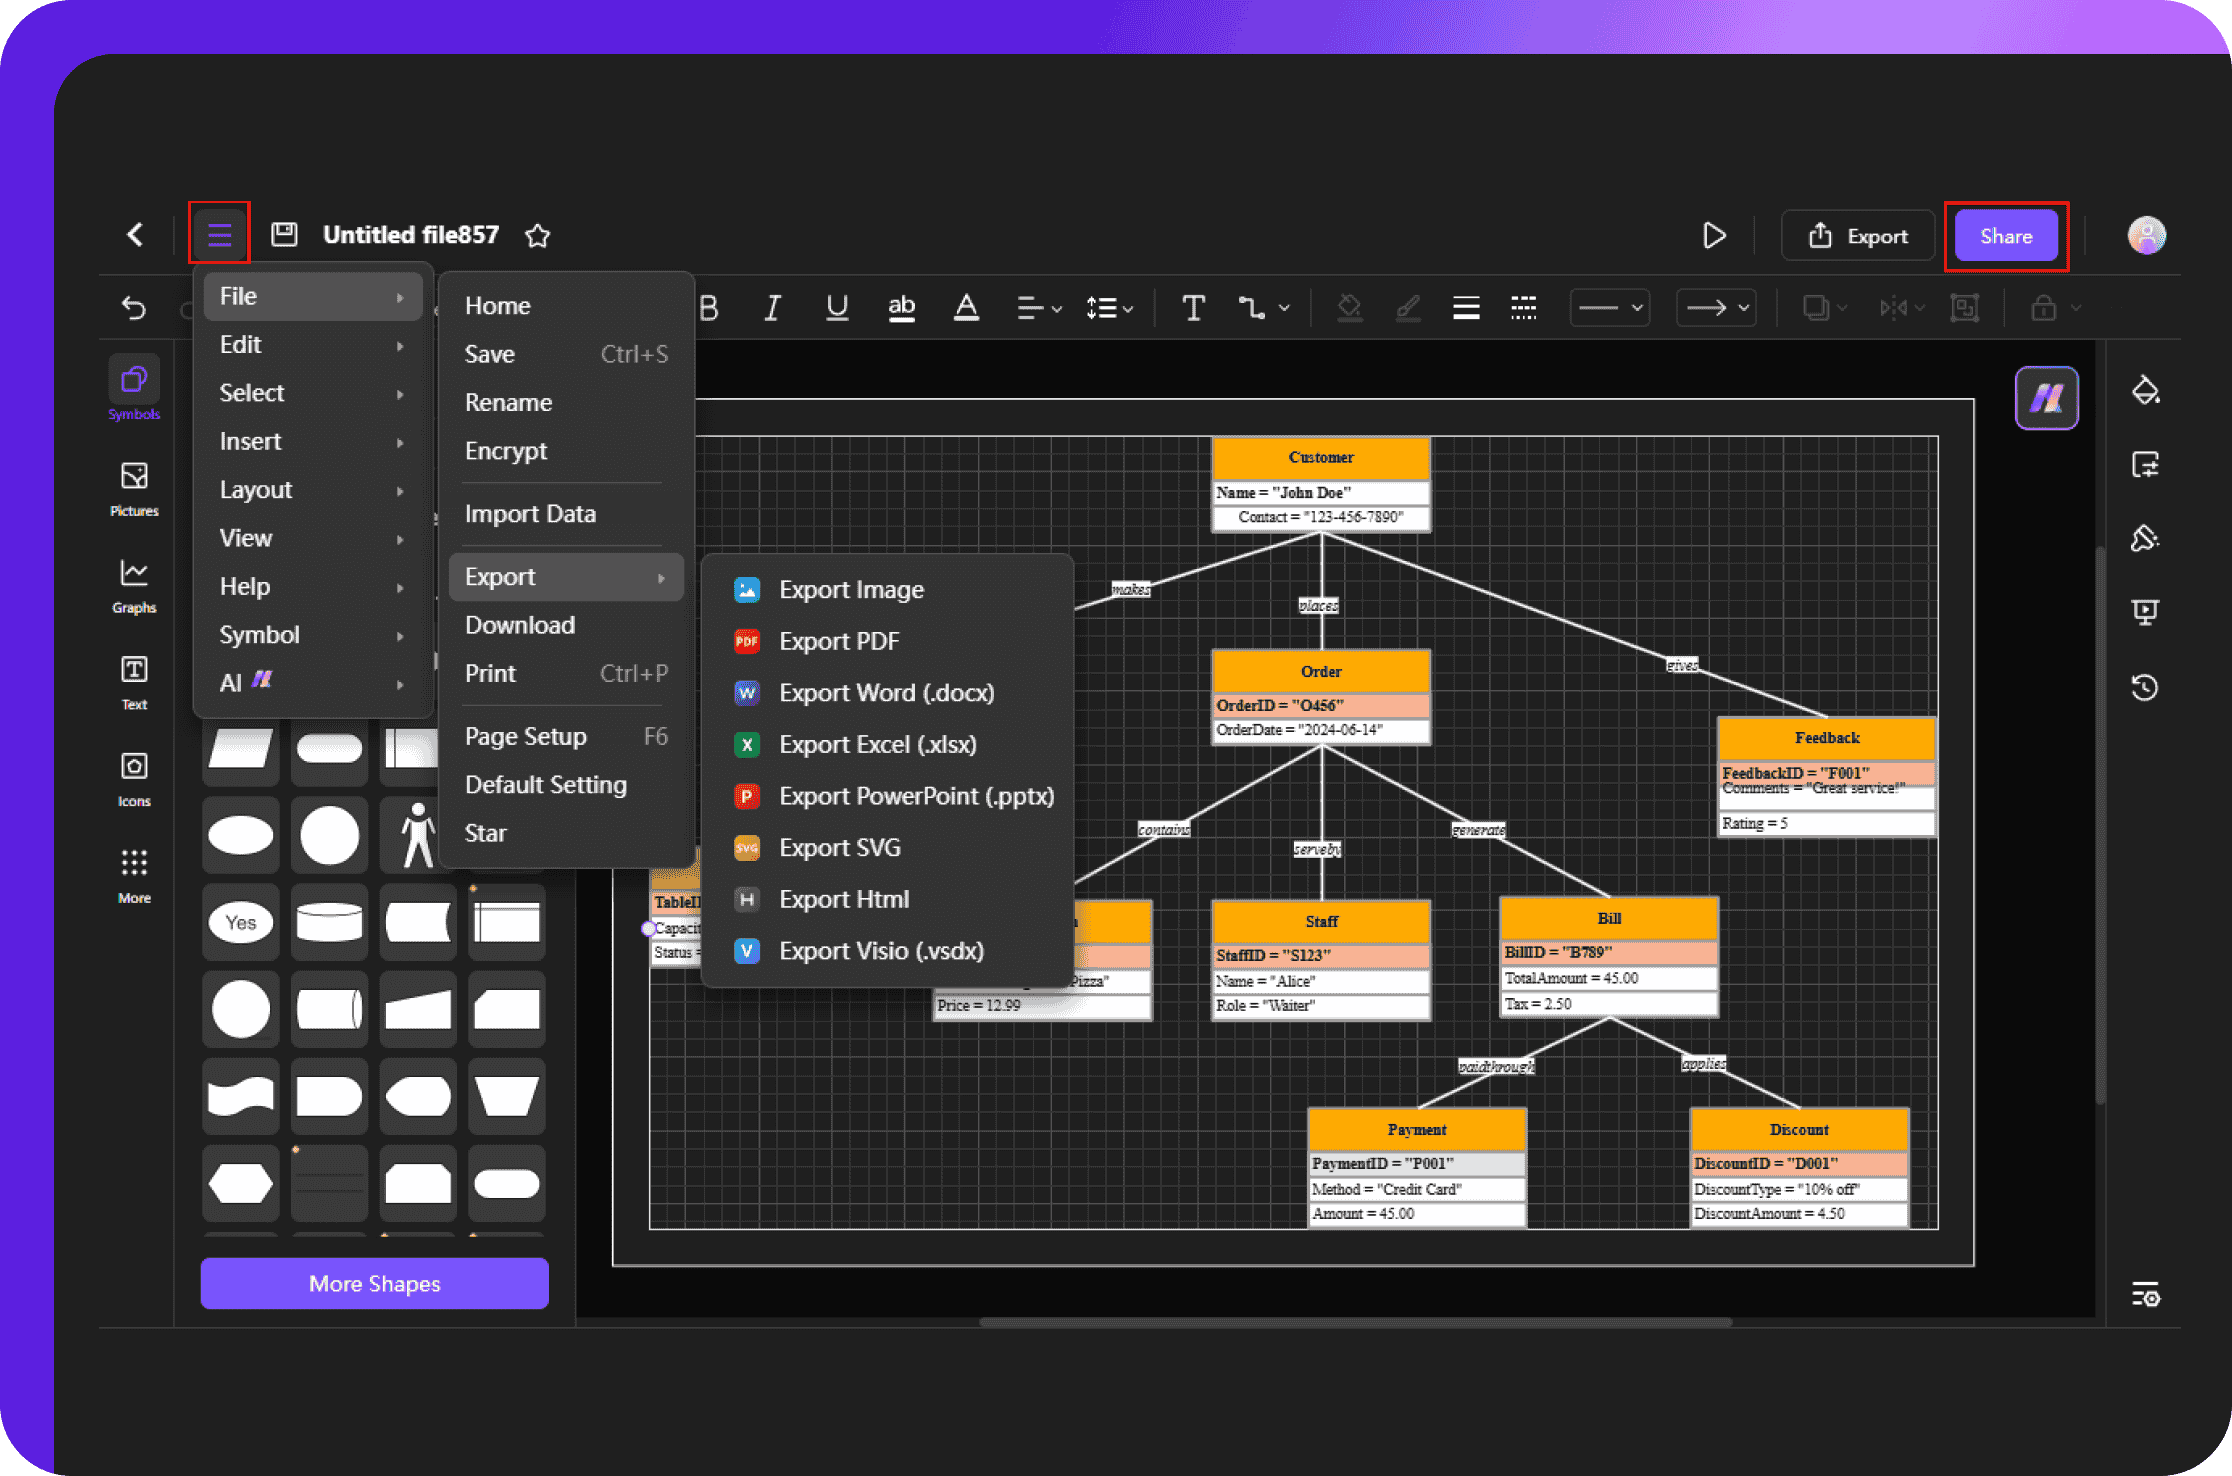
Task: Click Export Visio (.vsdx) option
Action: (x=887, y=951)
